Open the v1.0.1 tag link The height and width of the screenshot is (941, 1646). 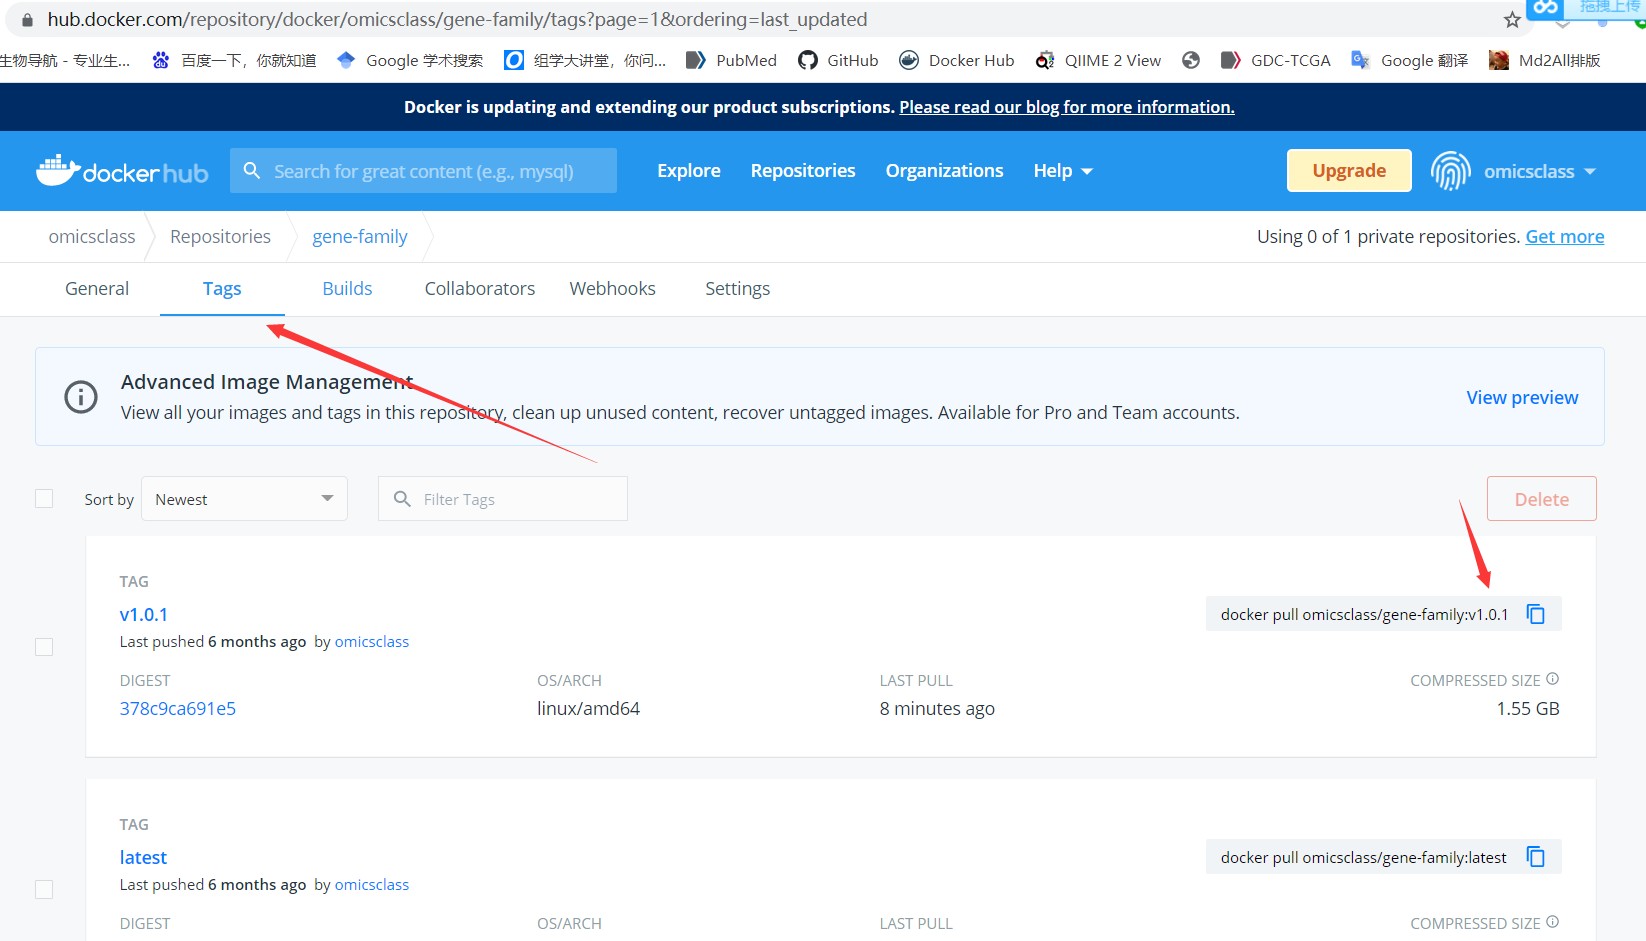tap(144, 614)
